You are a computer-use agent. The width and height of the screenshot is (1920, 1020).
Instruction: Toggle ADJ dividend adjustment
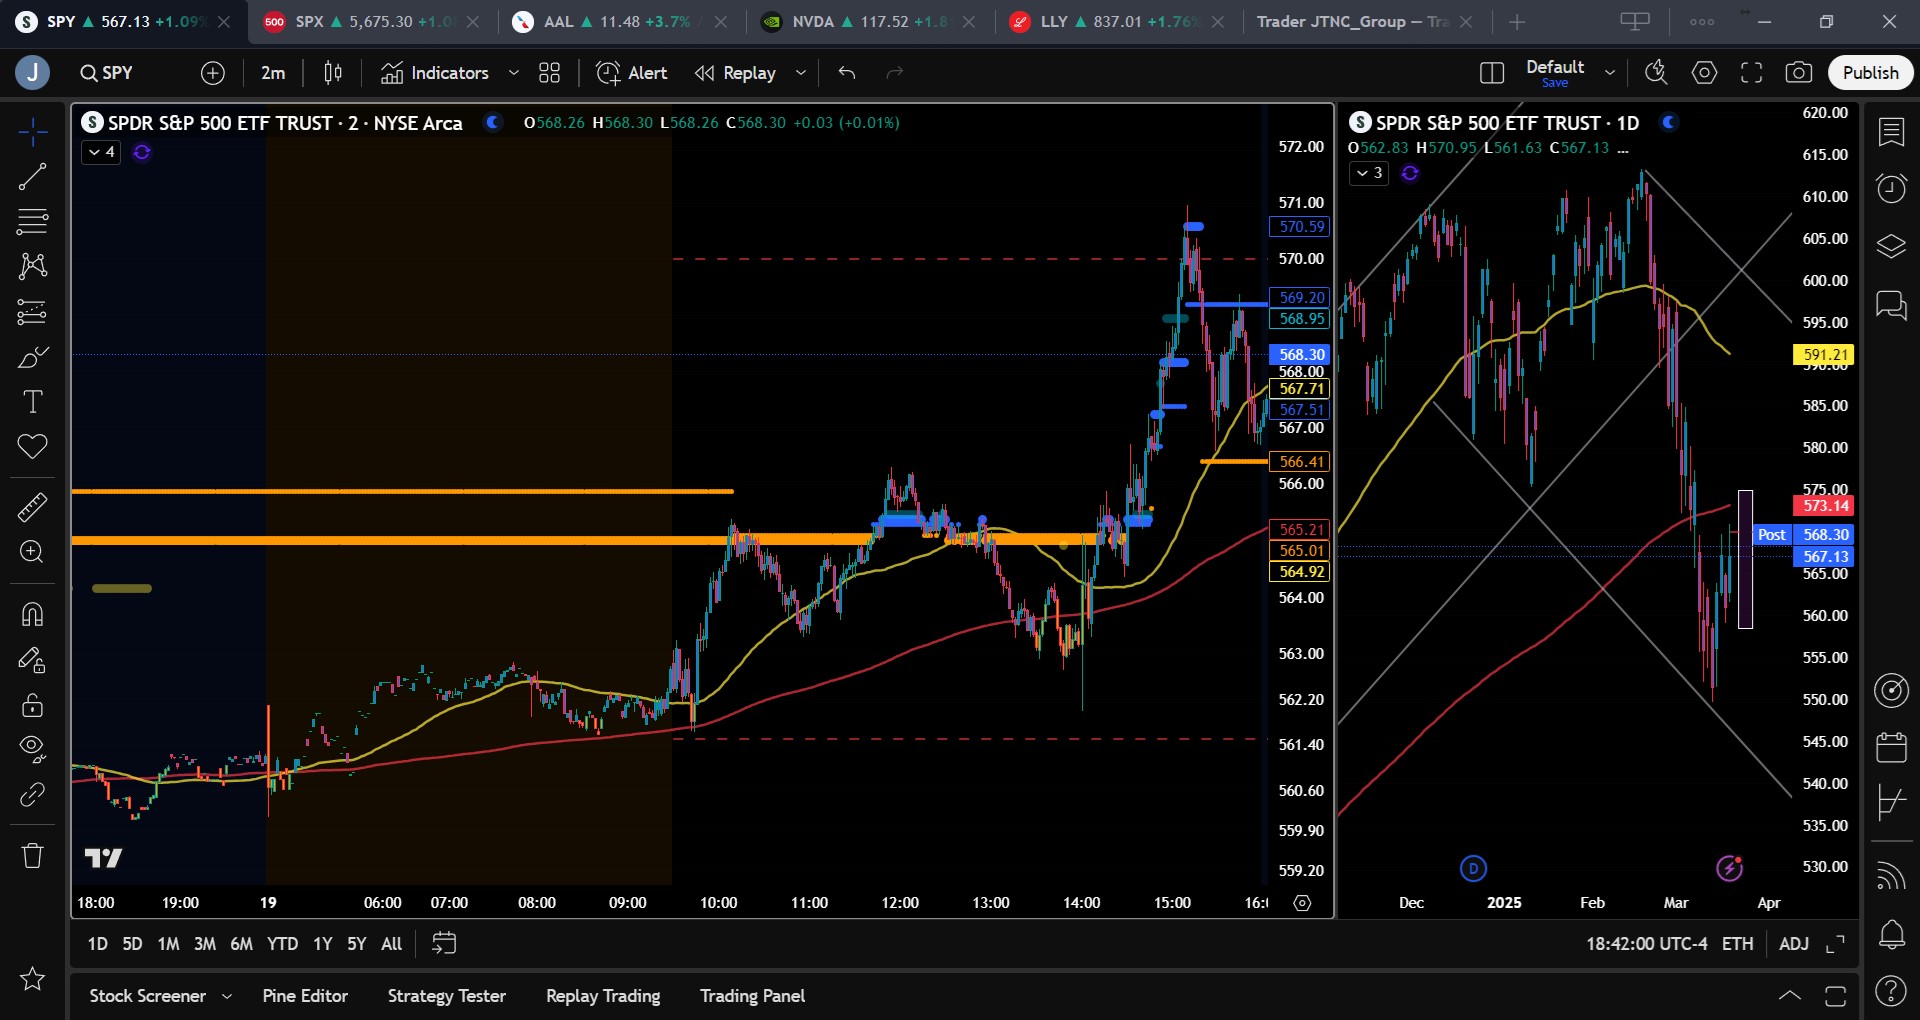pyautogui.click(x=1794, y=944)
